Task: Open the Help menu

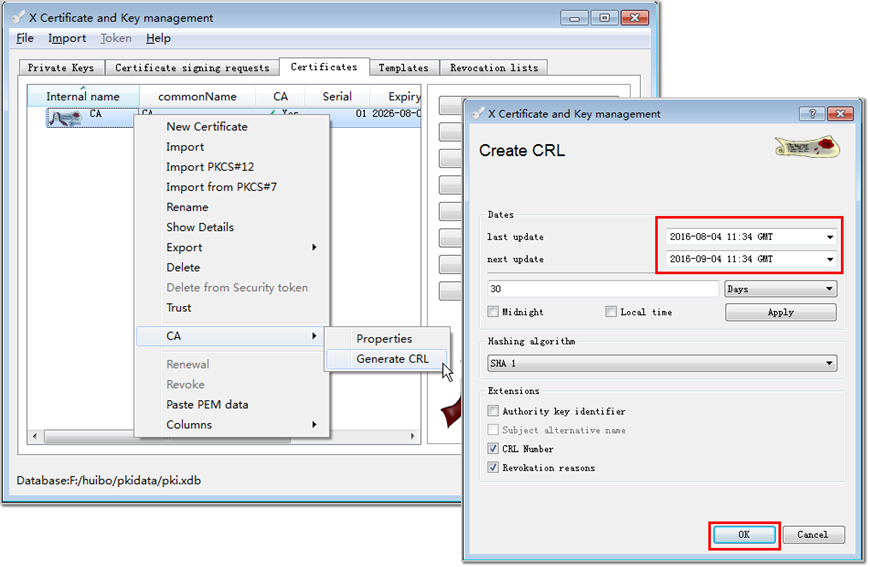Action: click(x=158, y=38)
